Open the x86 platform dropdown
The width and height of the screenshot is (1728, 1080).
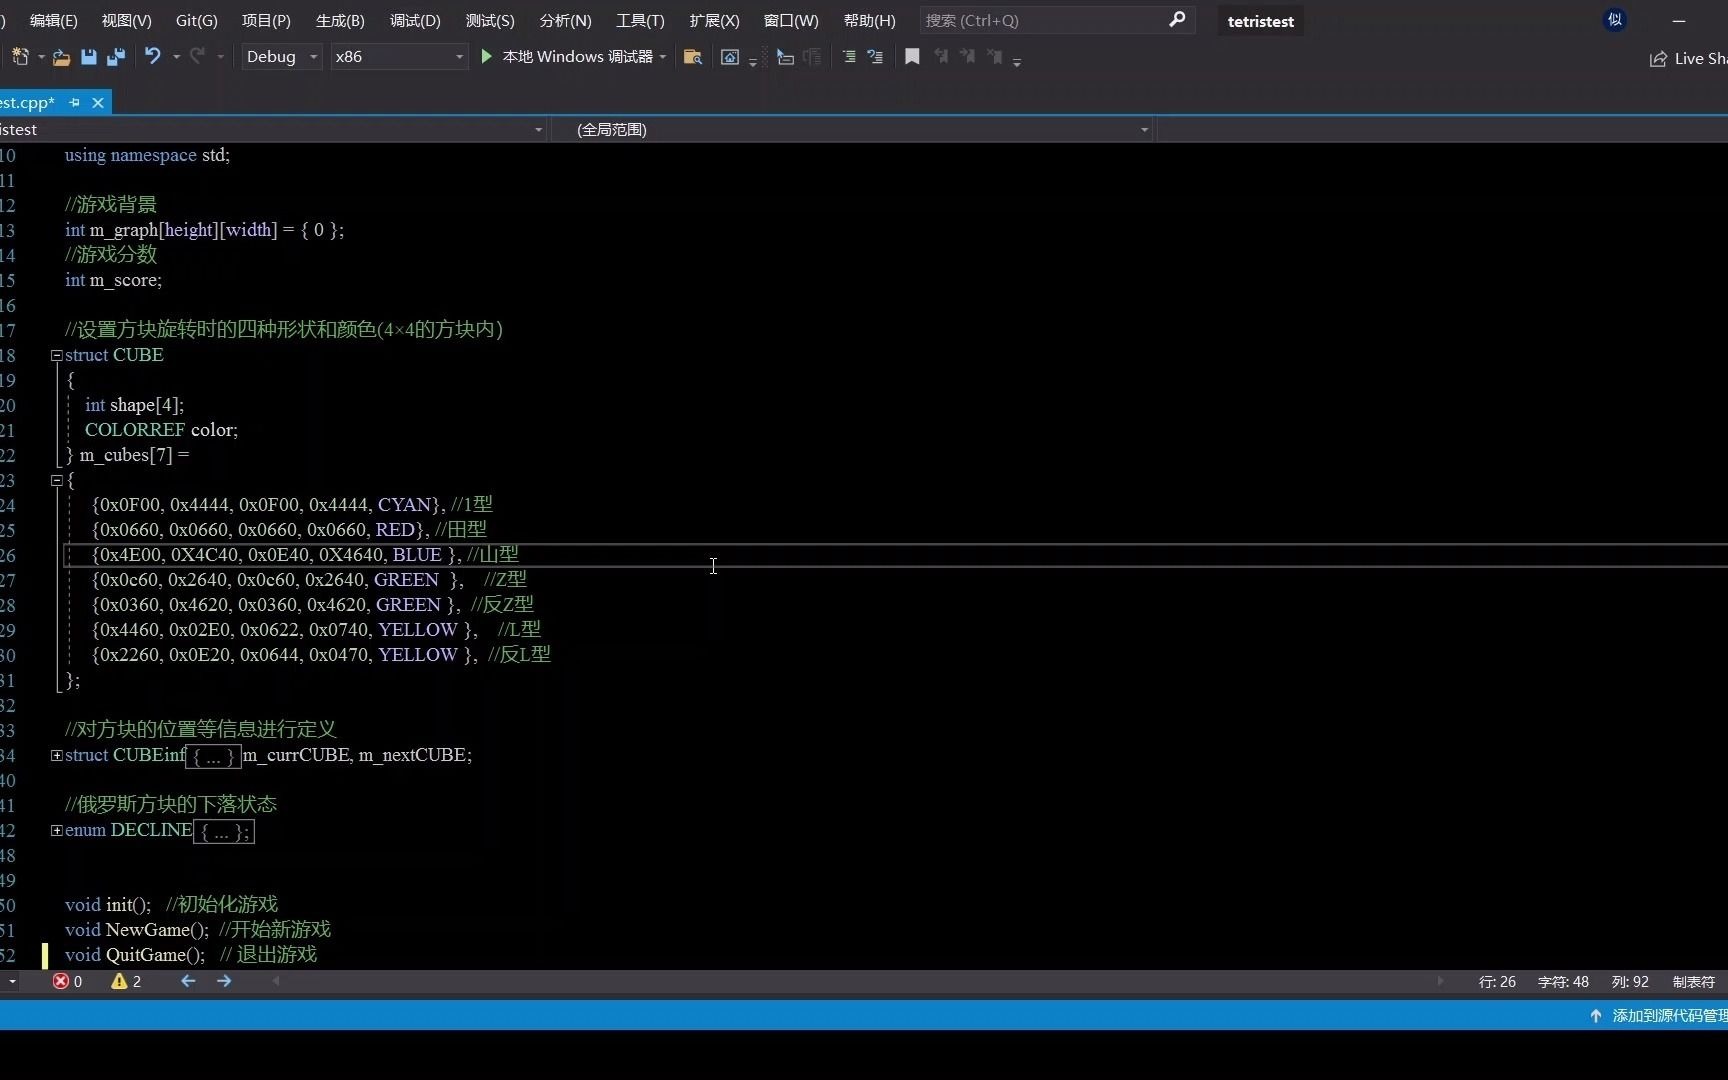pyautogui.click(x=399, y=57)
